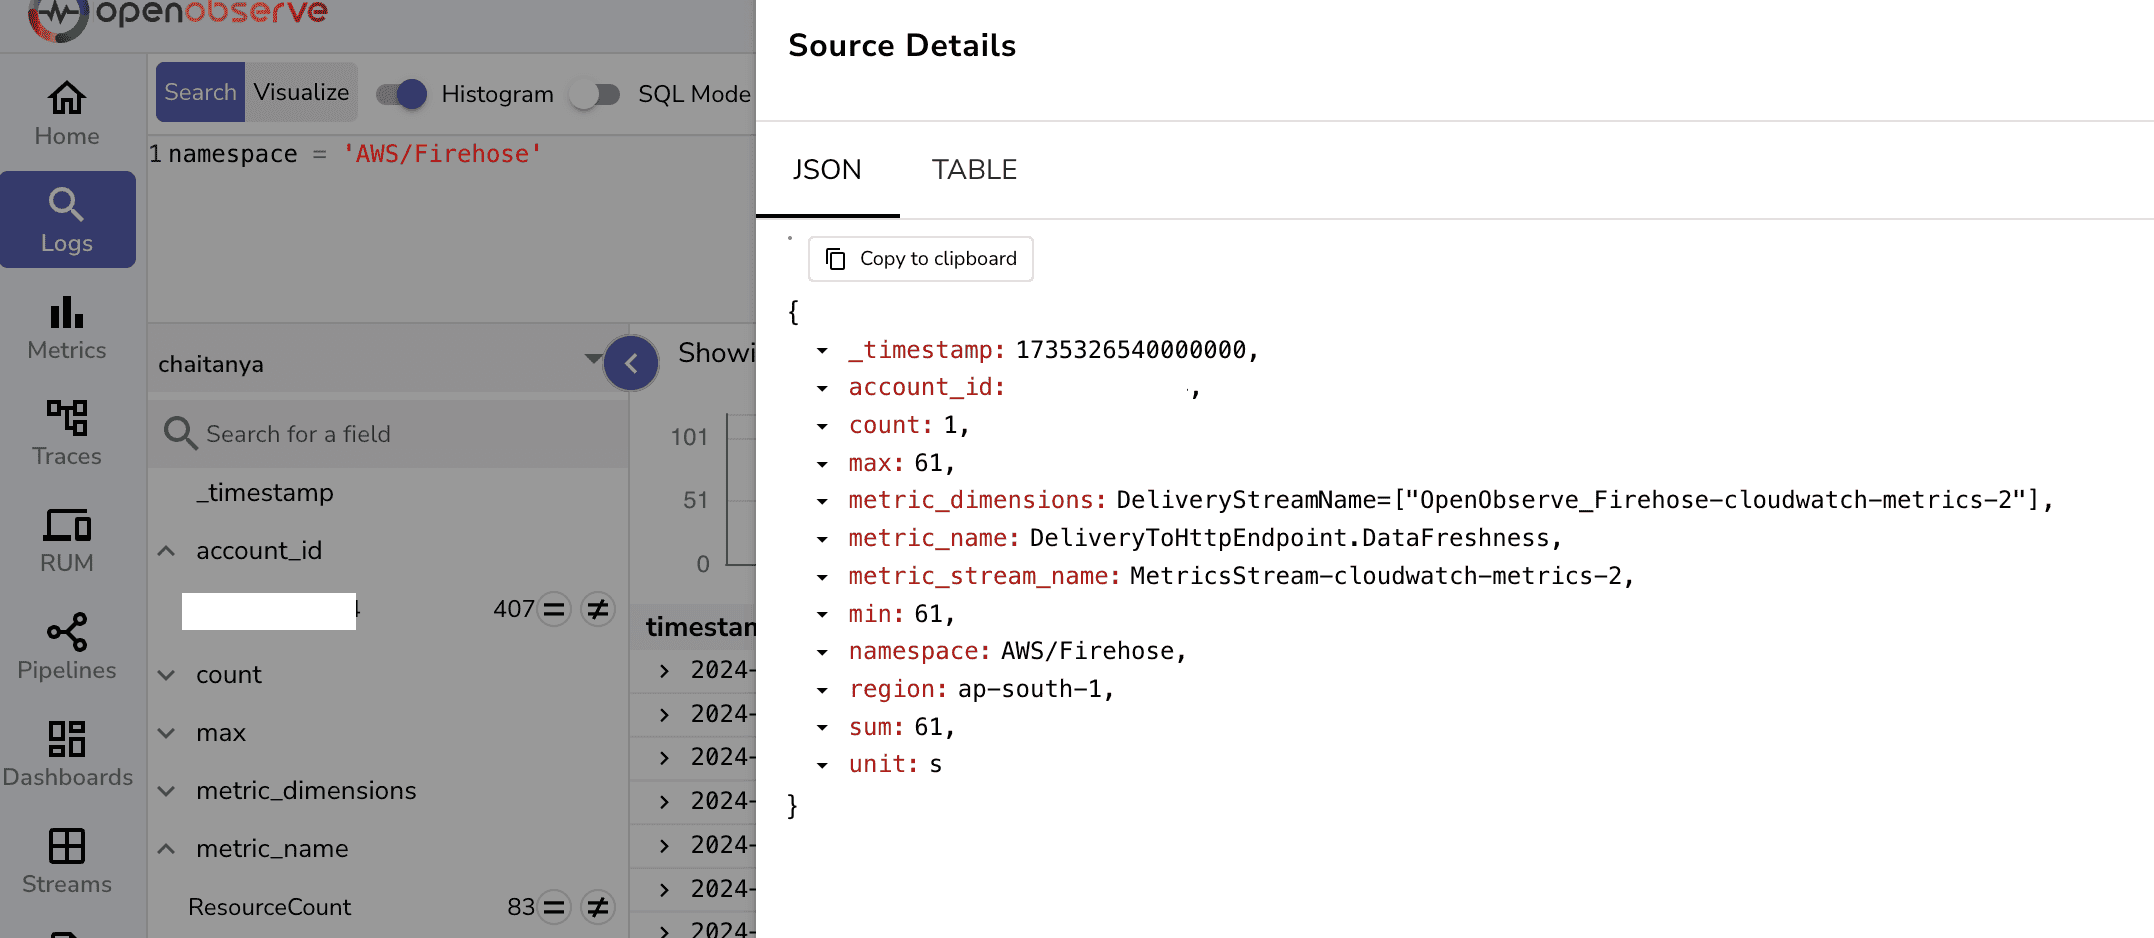Navigate to Traces via sidebar icon

(x=66, y=432)
